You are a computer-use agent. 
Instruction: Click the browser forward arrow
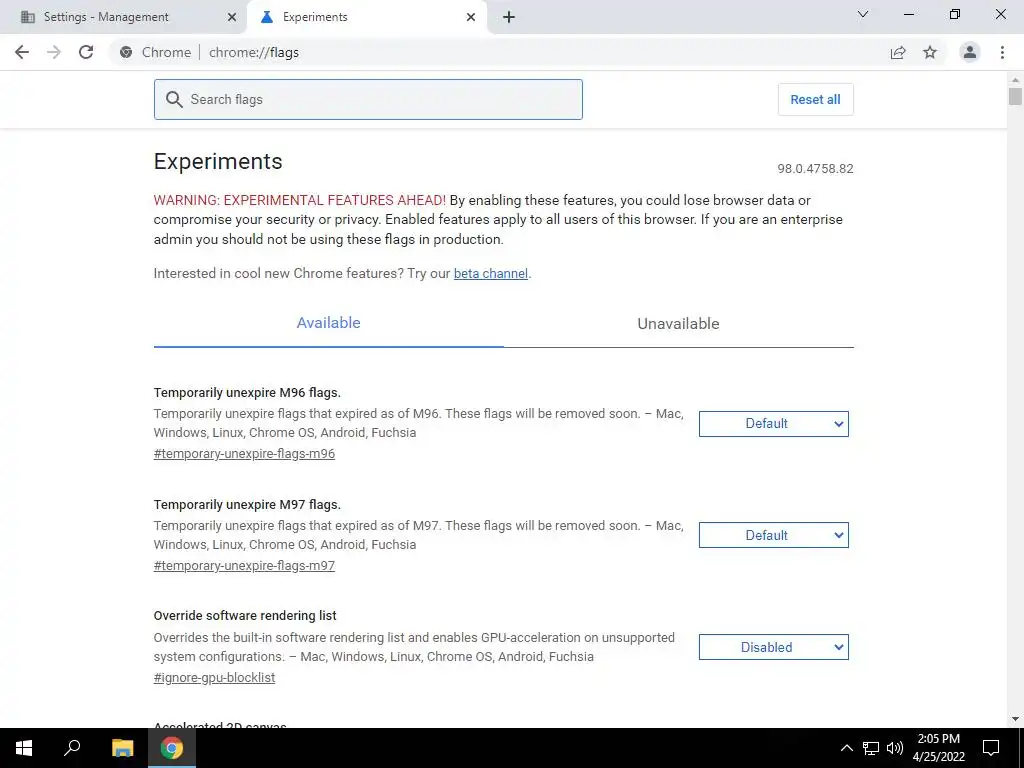[54, 52]
